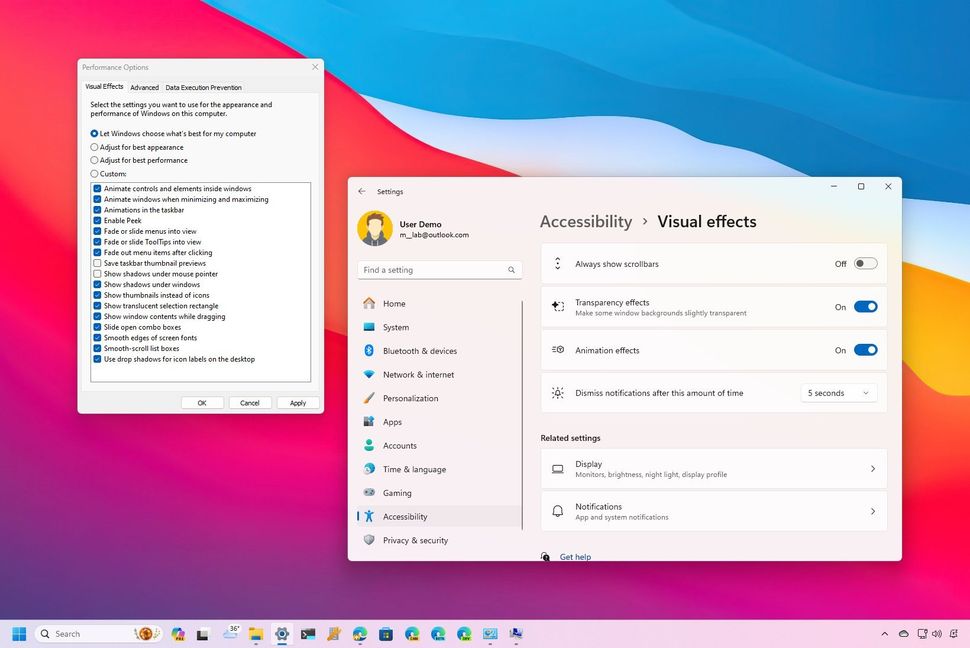Click the Apply button in Performance Options
Screen dimensions: 970x648
tap(297, 402)
